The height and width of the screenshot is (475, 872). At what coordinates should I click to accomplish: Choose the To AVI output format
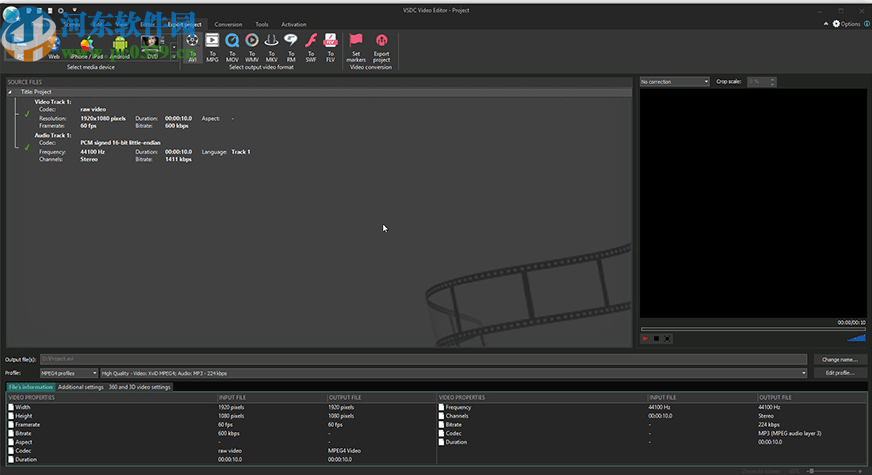pos(192,48)
